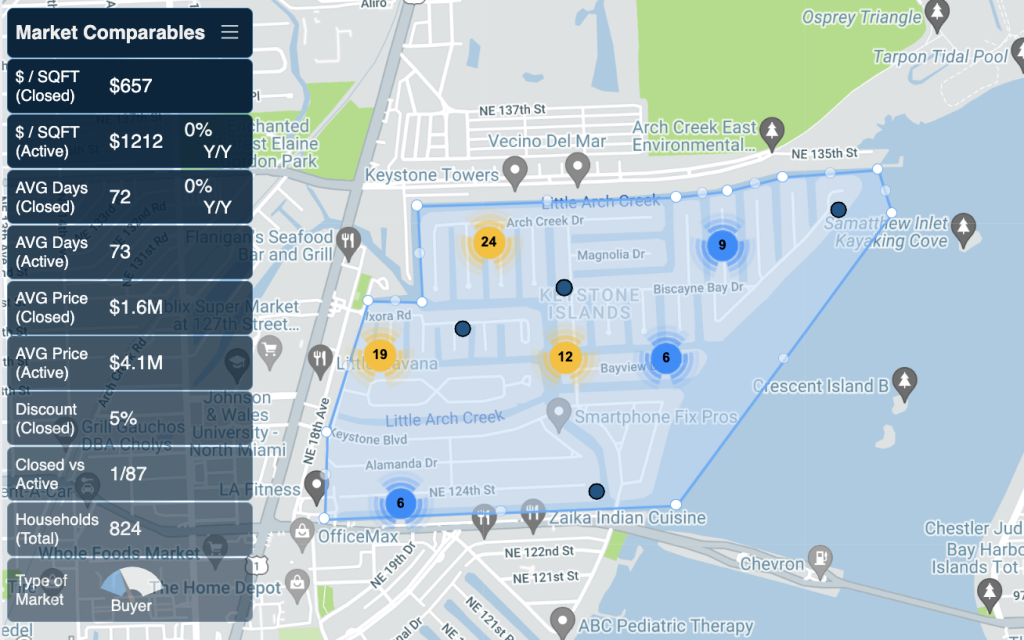The width and height of the screenshot is (1024, 640).
Task: Select the AVG Days (Active) row
Action: [130, 252]
